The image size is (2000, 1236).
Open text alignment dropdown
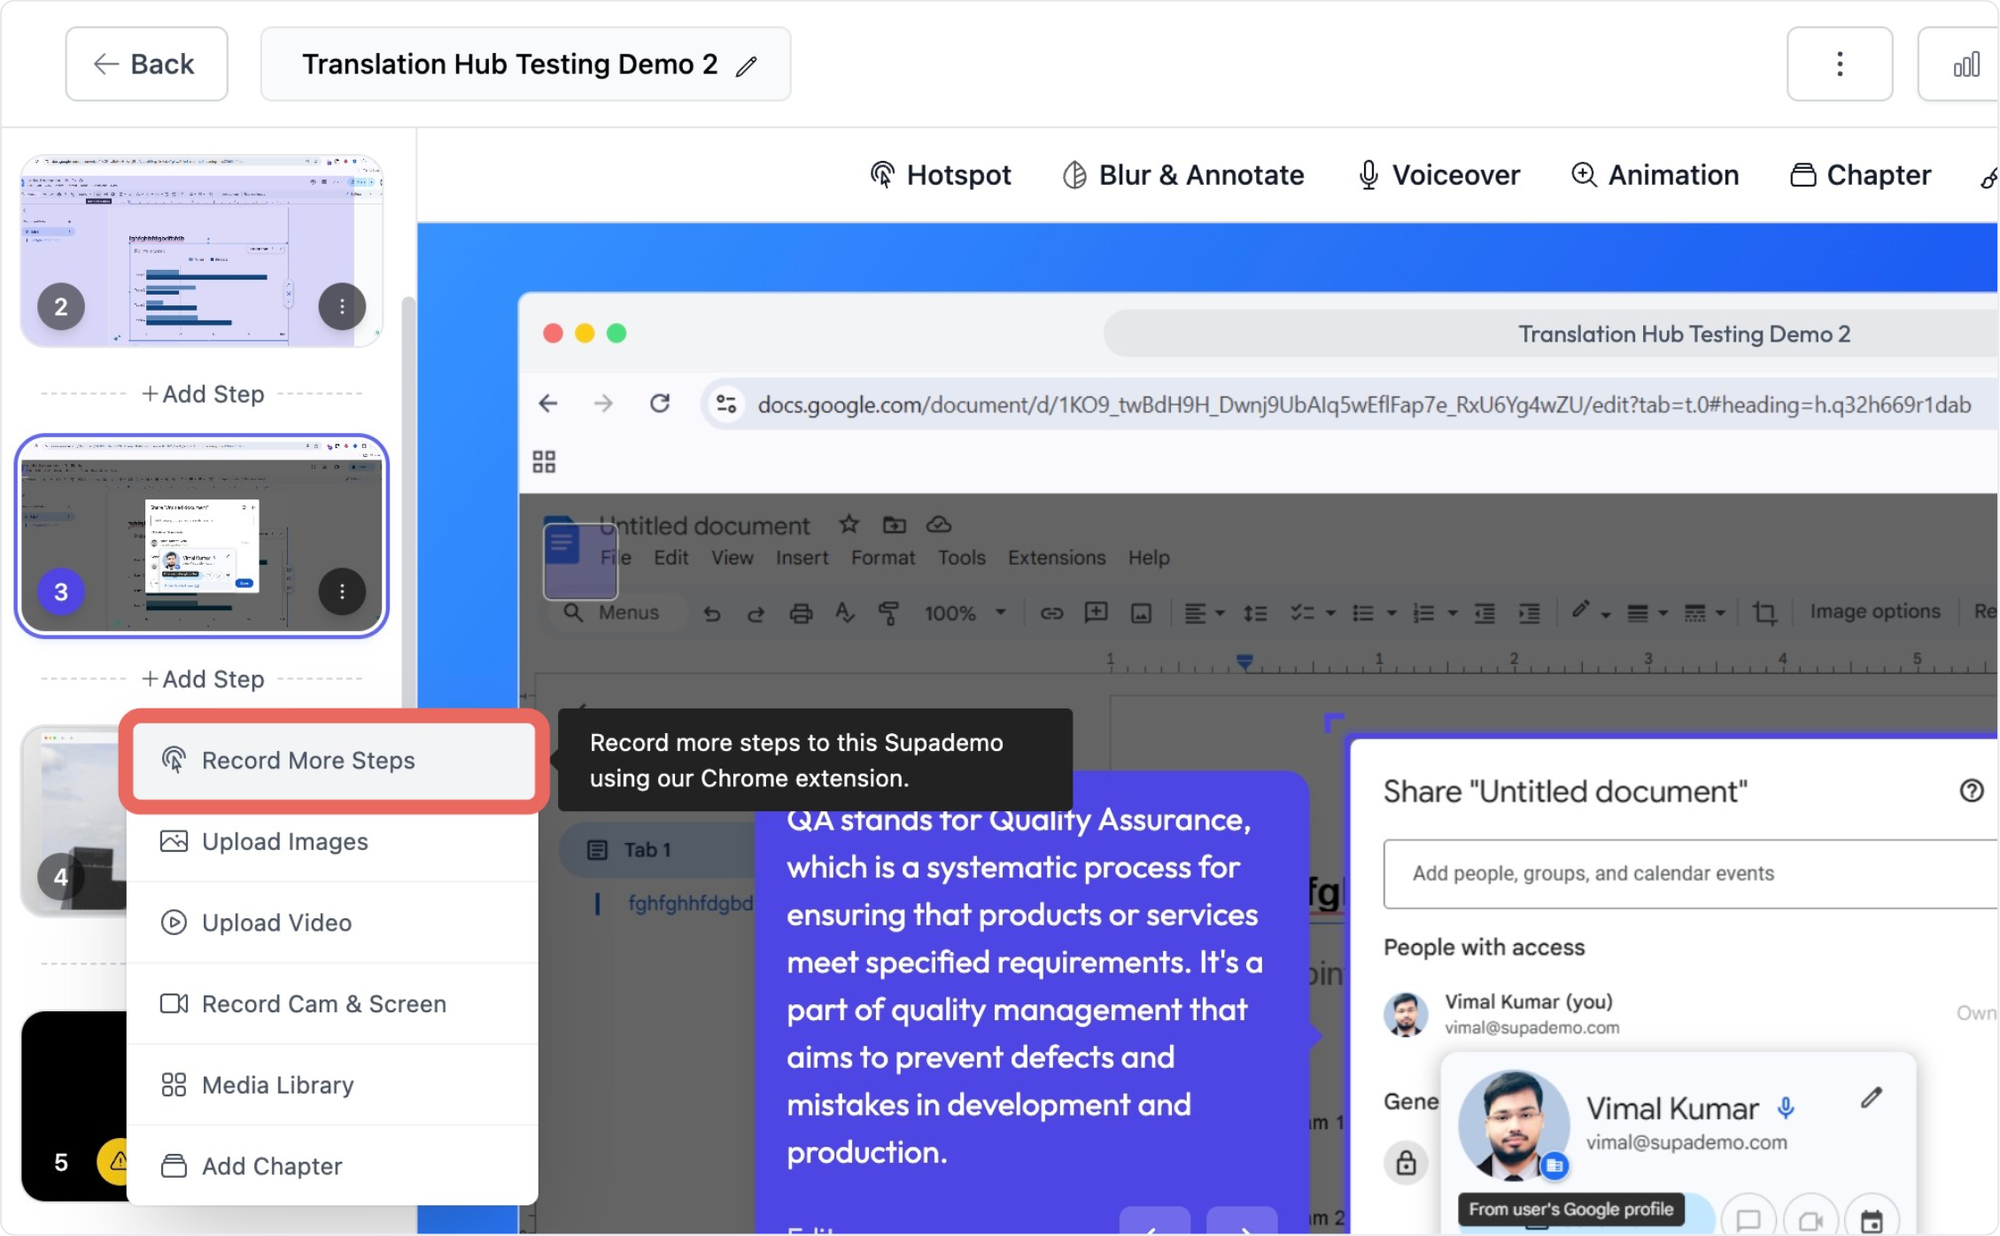click(x=1204, y=613)
